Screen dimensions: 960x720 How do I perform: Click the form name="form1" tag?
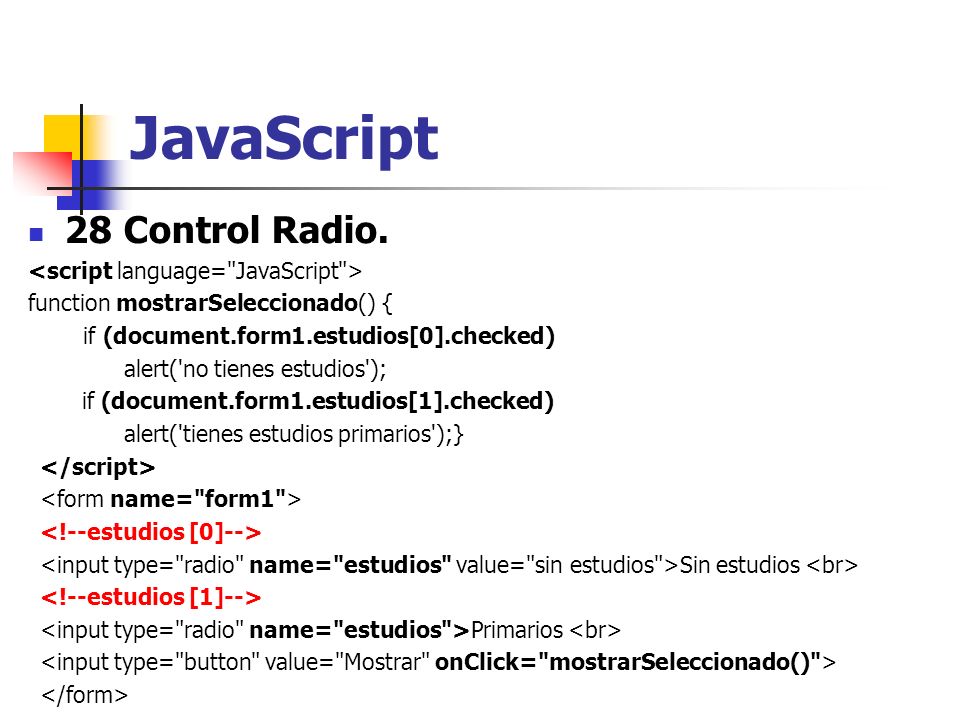[171, 499]
